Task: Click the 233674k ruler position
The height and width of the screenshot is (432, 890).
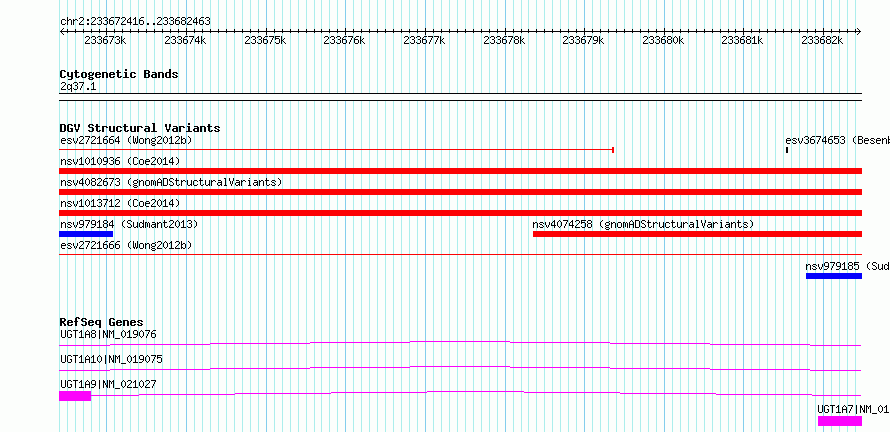Action: tap(186, 41)
